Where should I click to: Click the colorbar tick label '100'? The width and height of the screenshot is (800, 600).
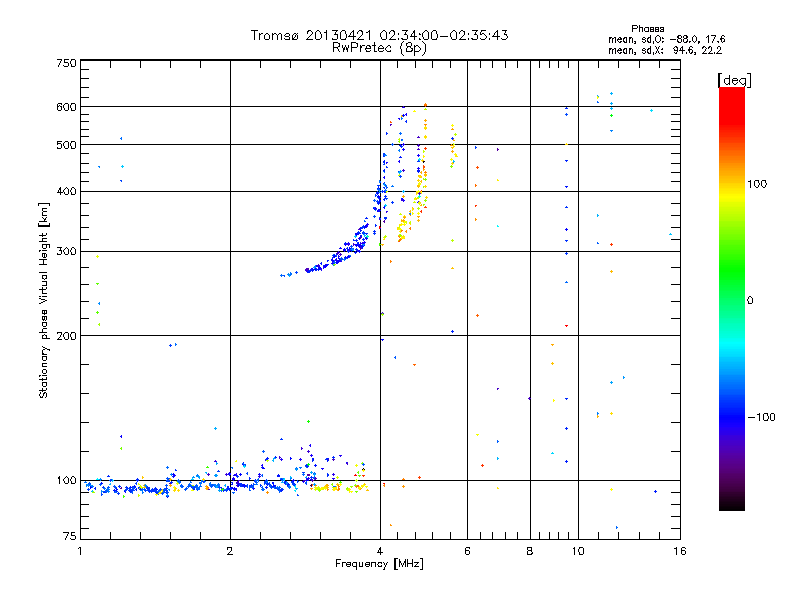pos(757,184)
